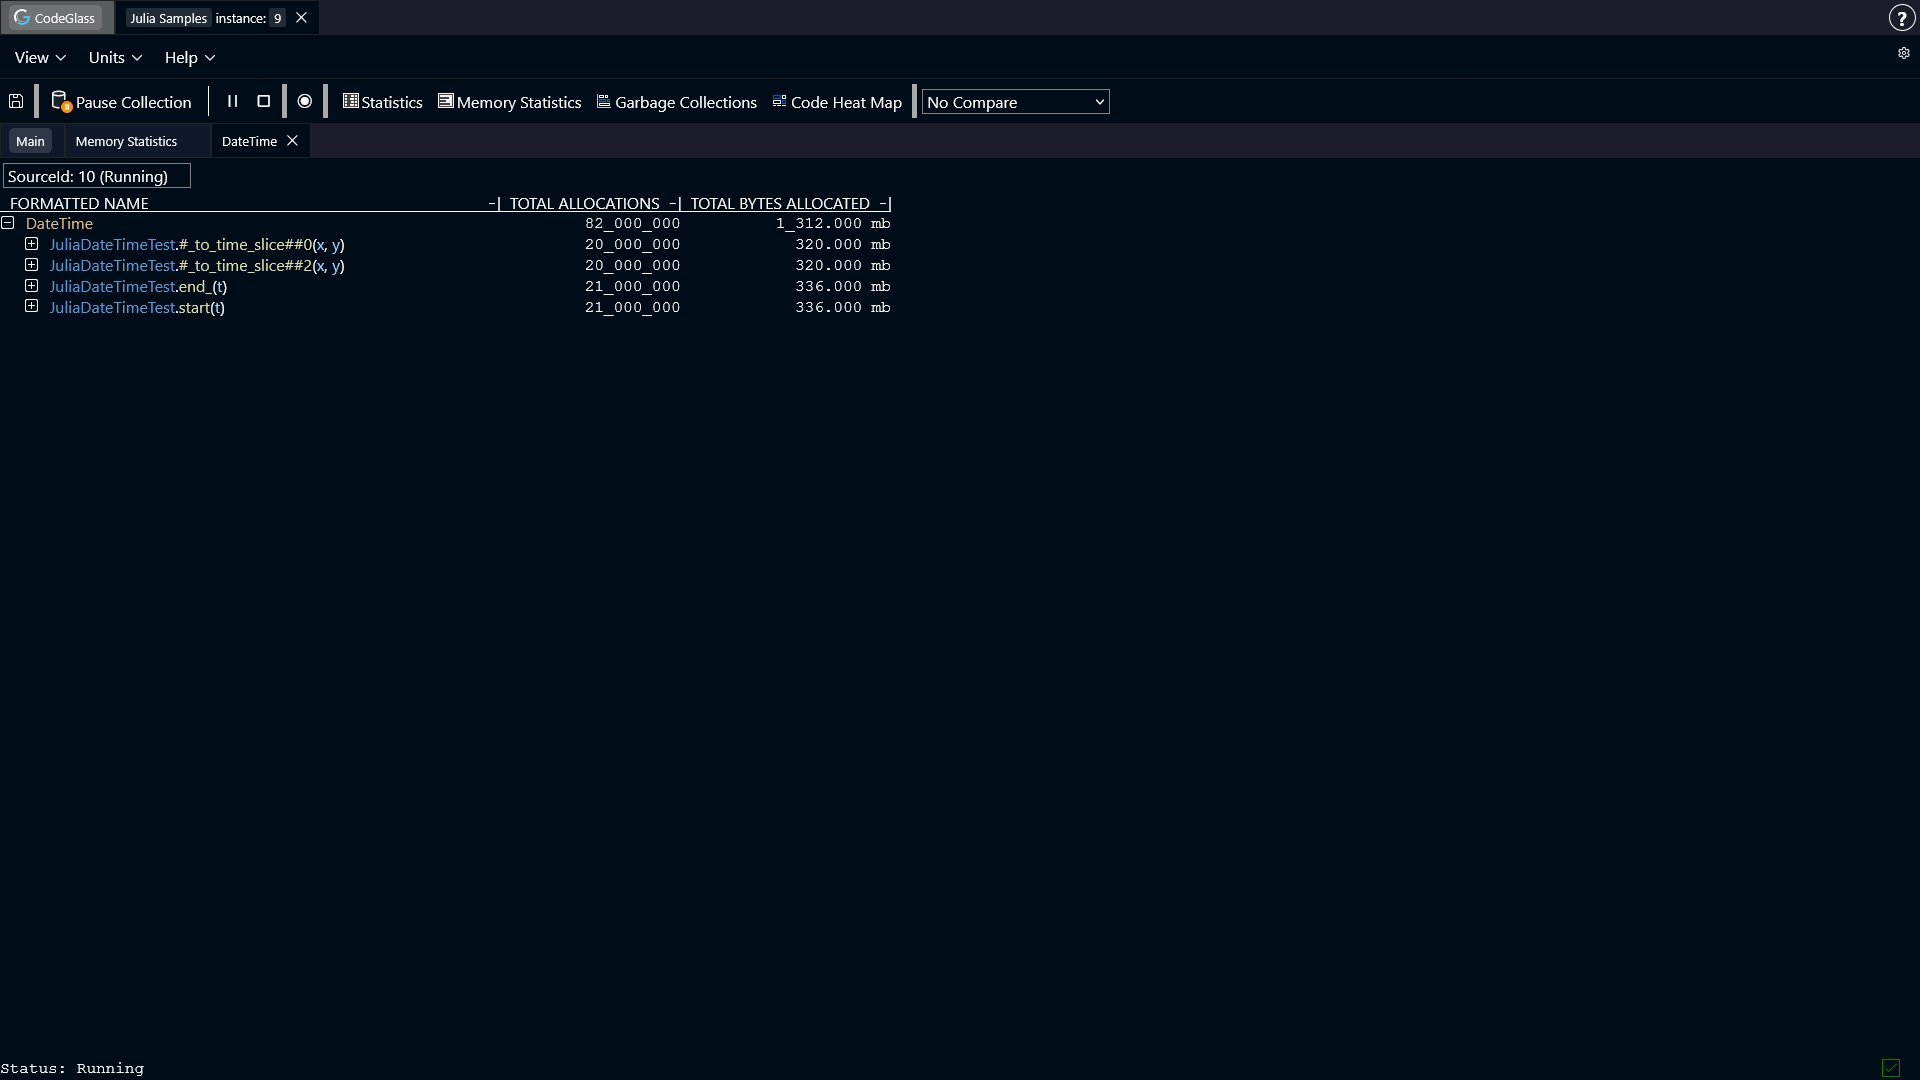
Task: Open Memory Statistics from toolbar
Action: click(509, 102)
